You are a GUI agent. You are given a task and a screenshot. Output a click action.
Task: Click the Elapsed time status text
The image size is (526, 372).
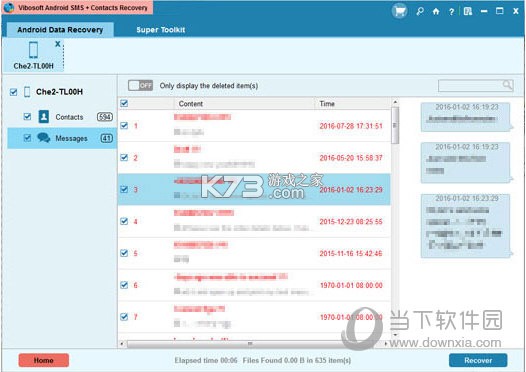[206, 360]
